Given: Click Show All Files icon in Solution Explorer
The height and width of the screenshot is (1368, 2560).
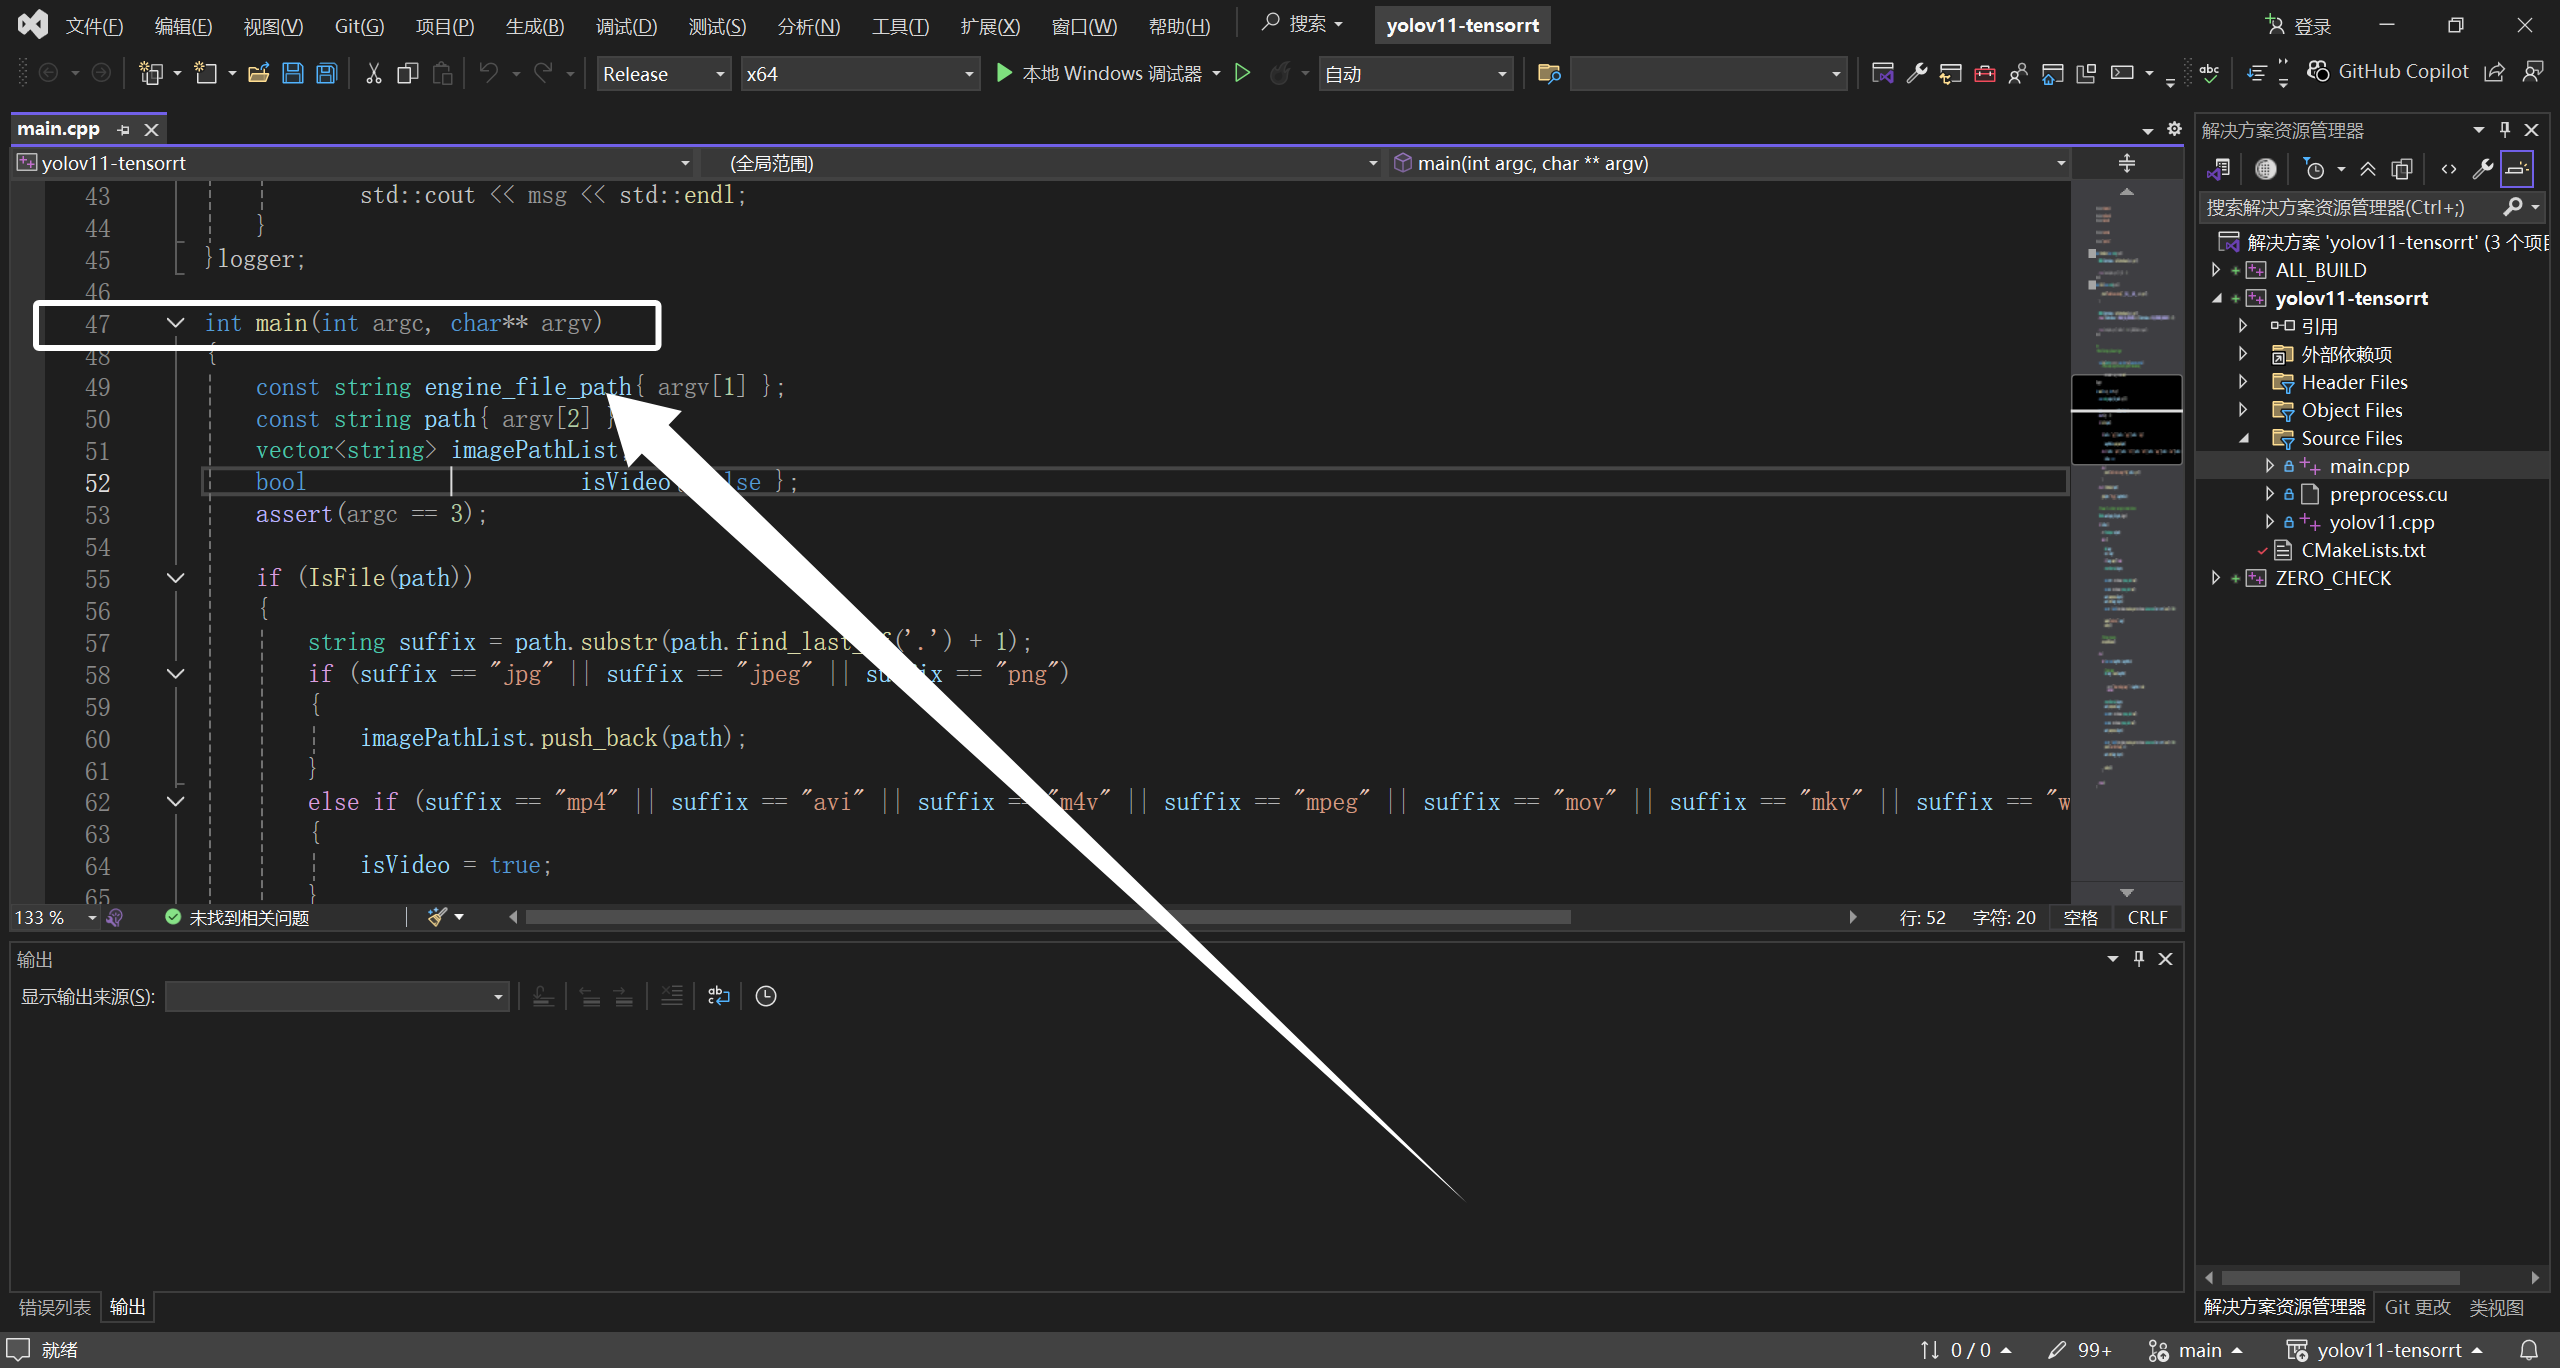Looking at the screenshot, I should point(2402,169).
